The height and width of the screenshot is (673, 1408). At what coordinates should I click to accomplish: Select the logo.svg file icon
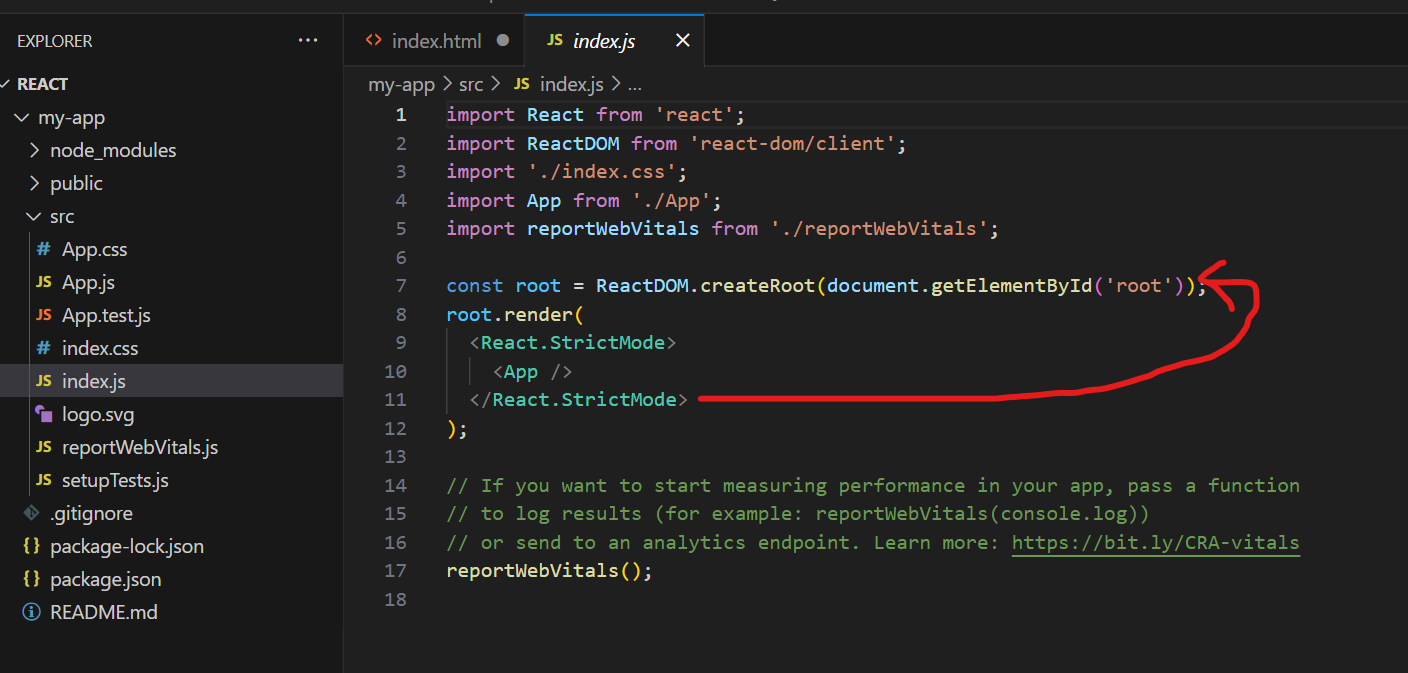coord(43,414)
